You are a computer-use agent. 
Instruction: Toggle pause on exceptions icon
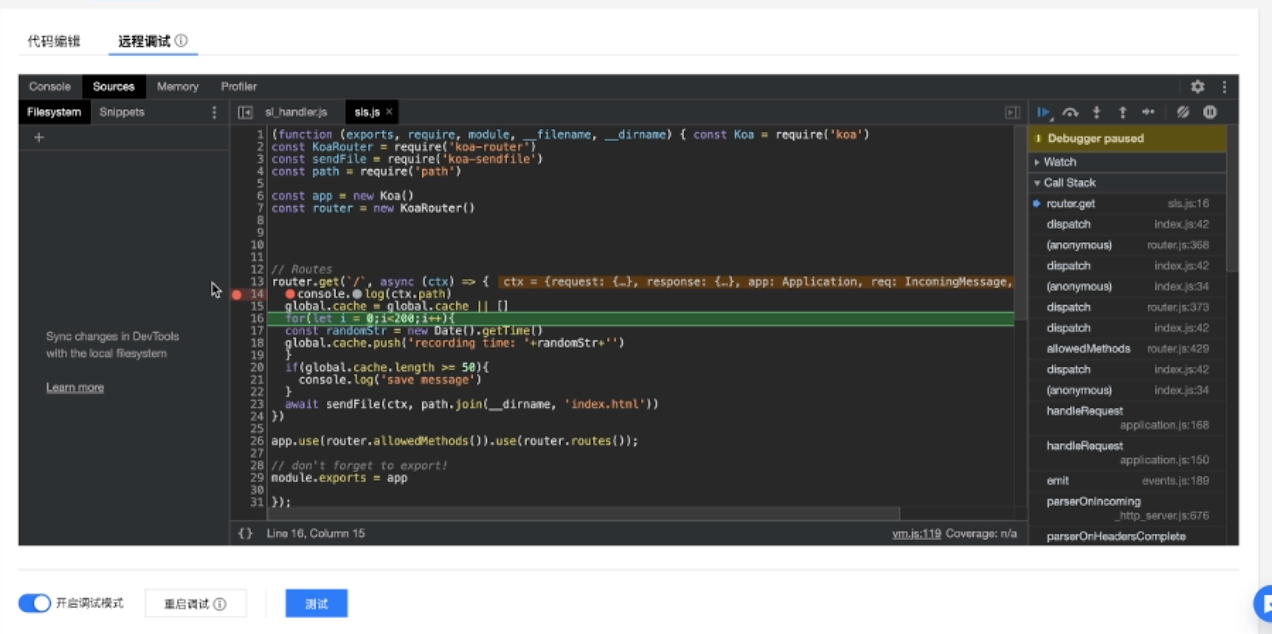[1210, 113]
